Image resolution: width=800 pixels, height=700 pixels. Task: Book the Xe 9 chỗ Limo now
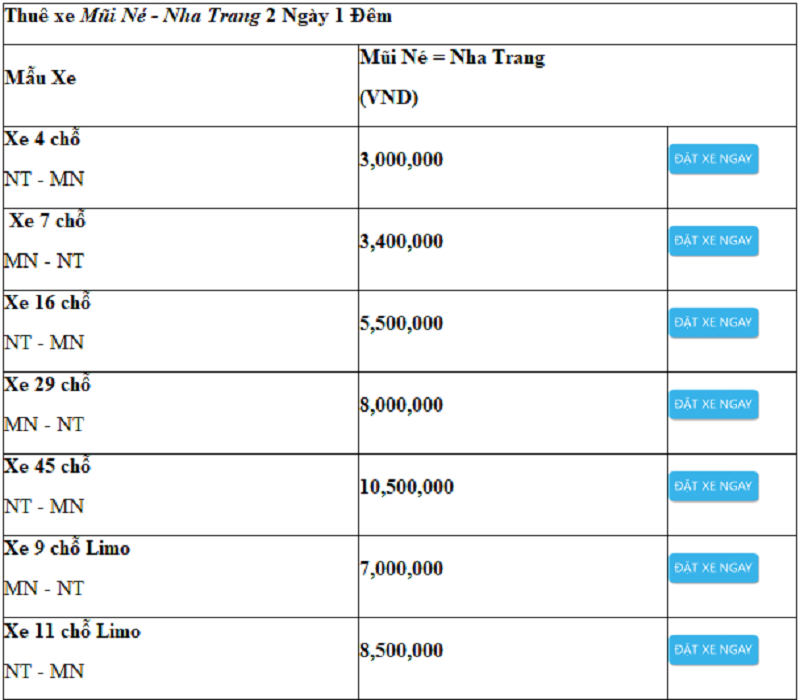(713, 568)
